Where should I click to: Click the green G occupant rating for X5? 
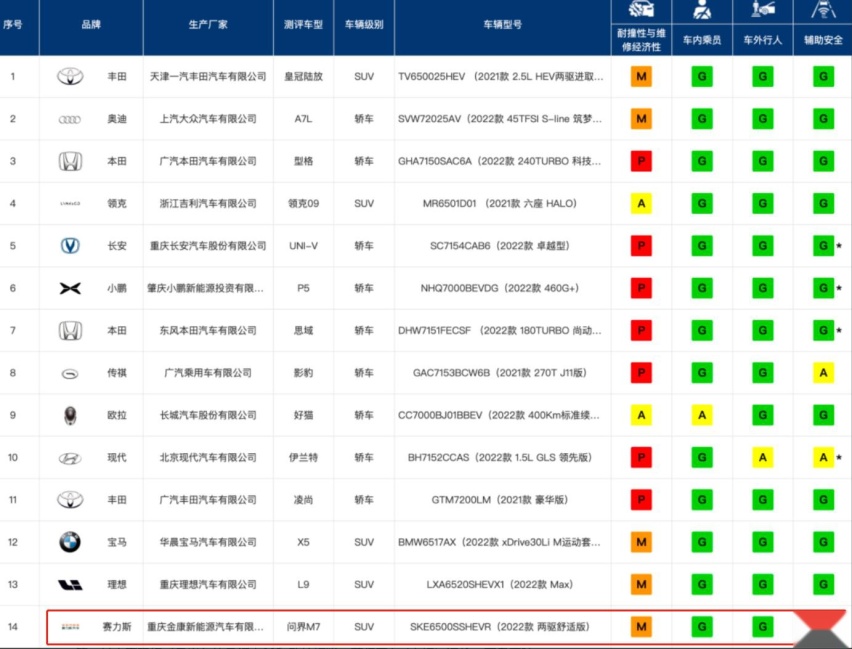702,542
